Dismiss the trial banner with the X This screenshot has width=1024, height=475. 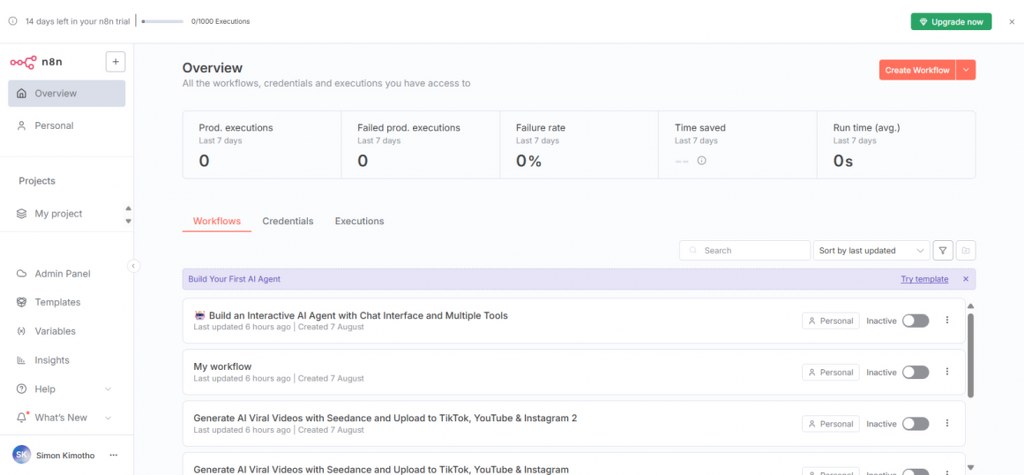(x=1012, y=22)
